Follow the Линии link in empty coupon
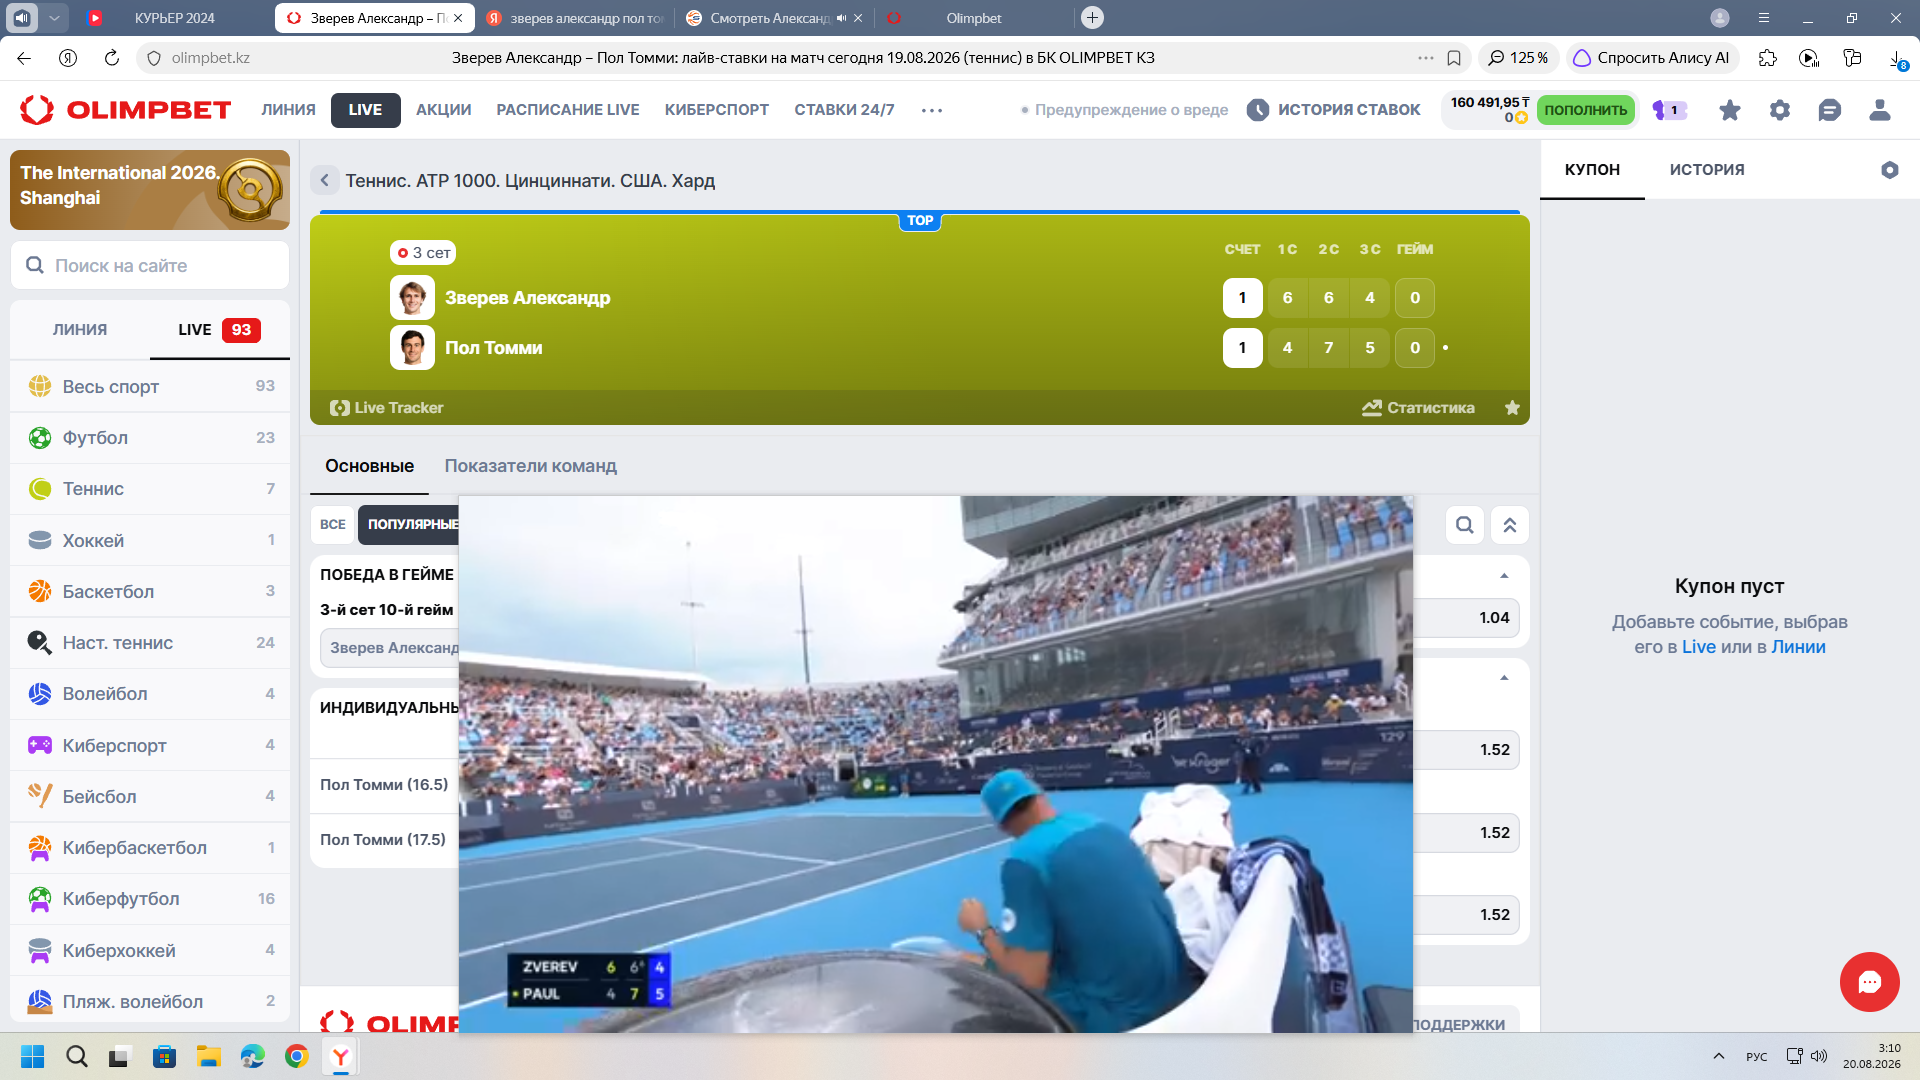The width and height of the screenshot is (1920, 1080). (1798, 647)
